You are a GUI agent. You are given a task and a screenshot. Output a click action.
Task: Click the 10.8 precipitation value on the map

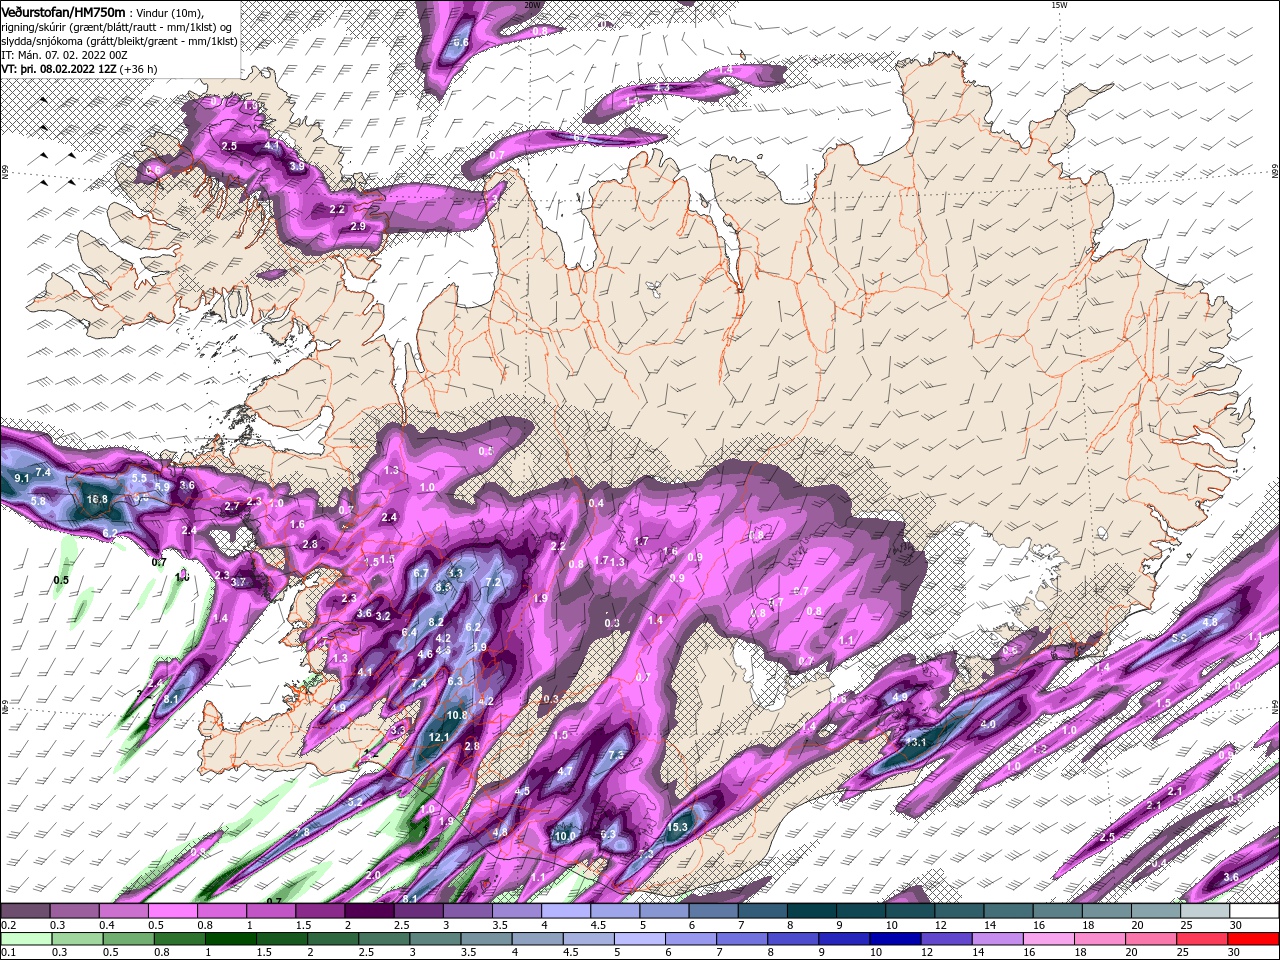tap(457, 715)
